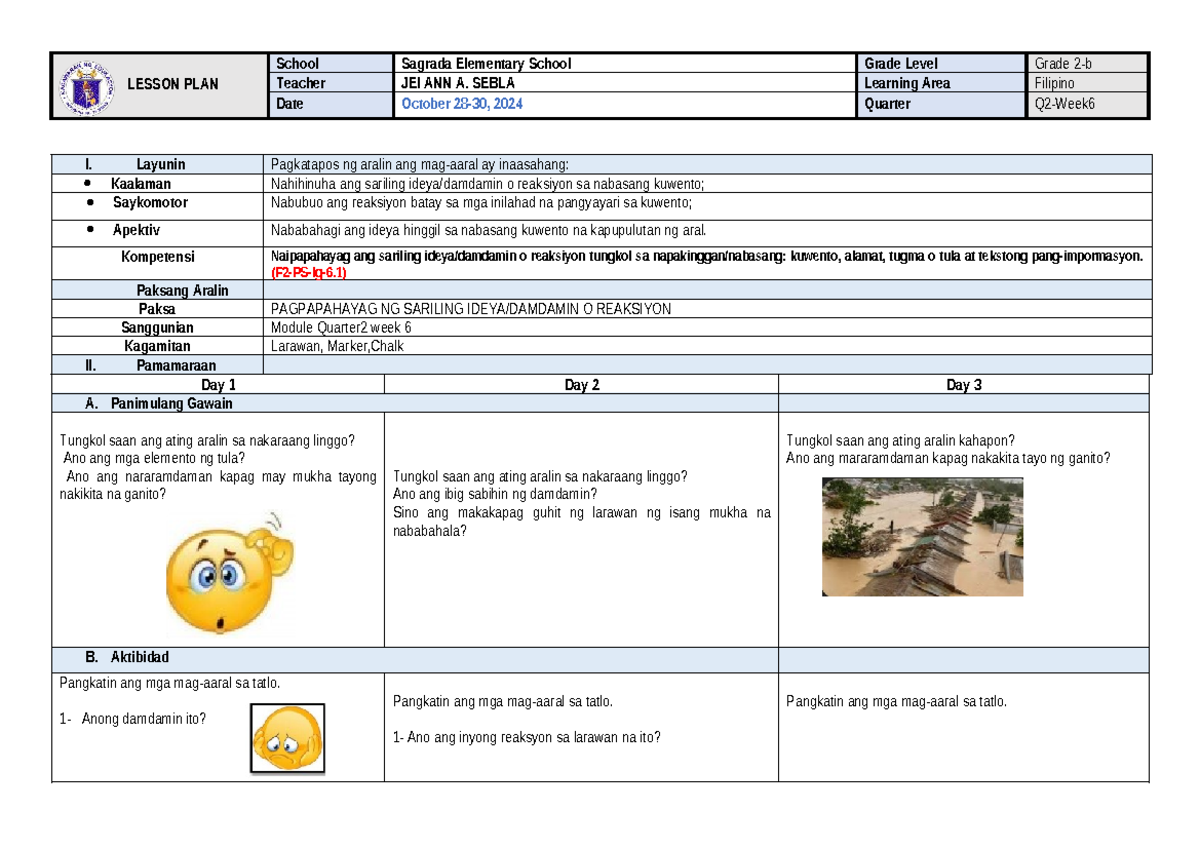Click '1- Ano ang inyong reaksyon sa larawan na ito?'

(x=527, y=738)
